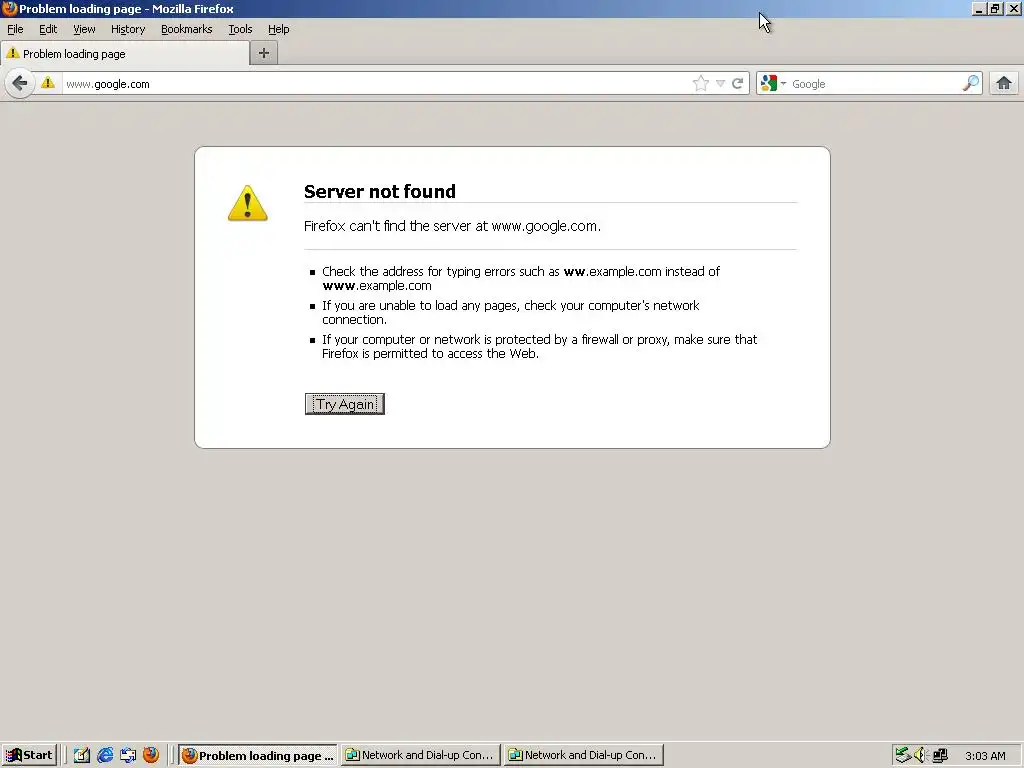The width and height of the screenshot is (1024, 768).
Task: Launch Firefox from quick launch bar
Action: pyautogui.click(x=151, y=755)
